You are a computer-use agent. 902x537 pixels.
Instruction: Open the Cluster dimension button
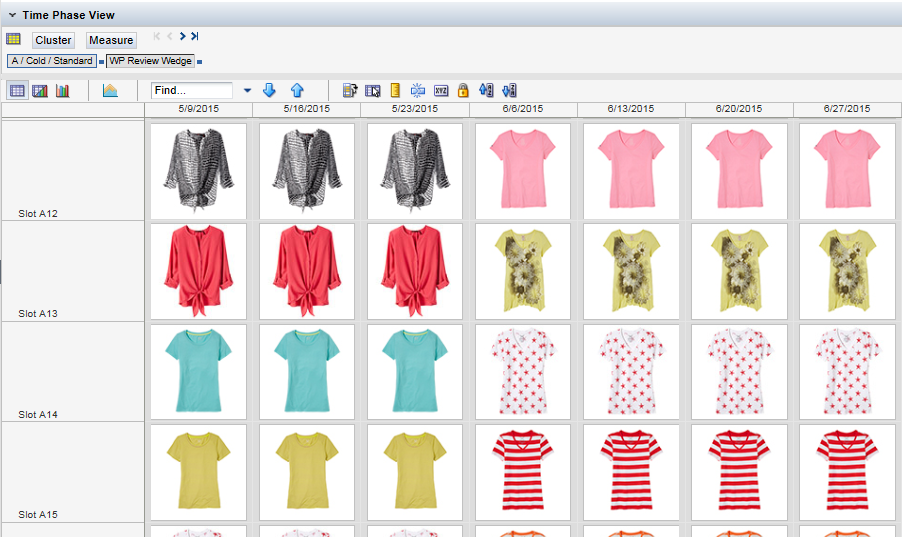point(53,40)
